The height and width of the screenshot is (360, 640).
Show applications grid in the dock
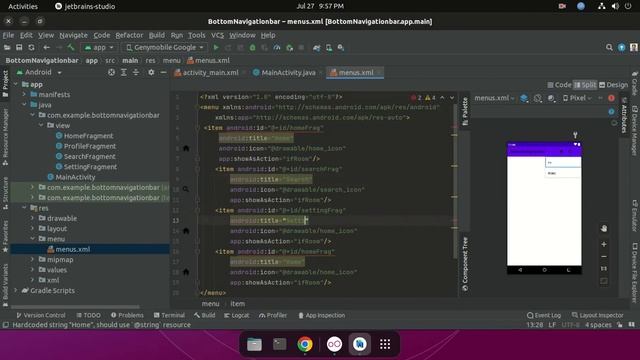tap(385, 344)
